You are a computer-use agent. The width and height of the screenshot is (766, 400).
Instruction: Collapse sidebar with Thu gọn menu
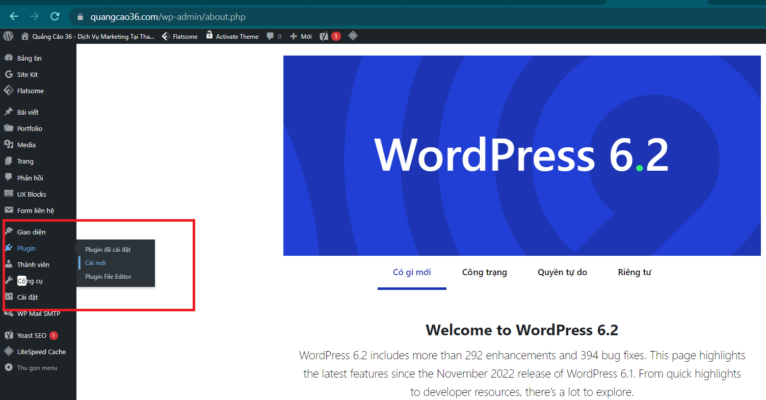point(38,368)
